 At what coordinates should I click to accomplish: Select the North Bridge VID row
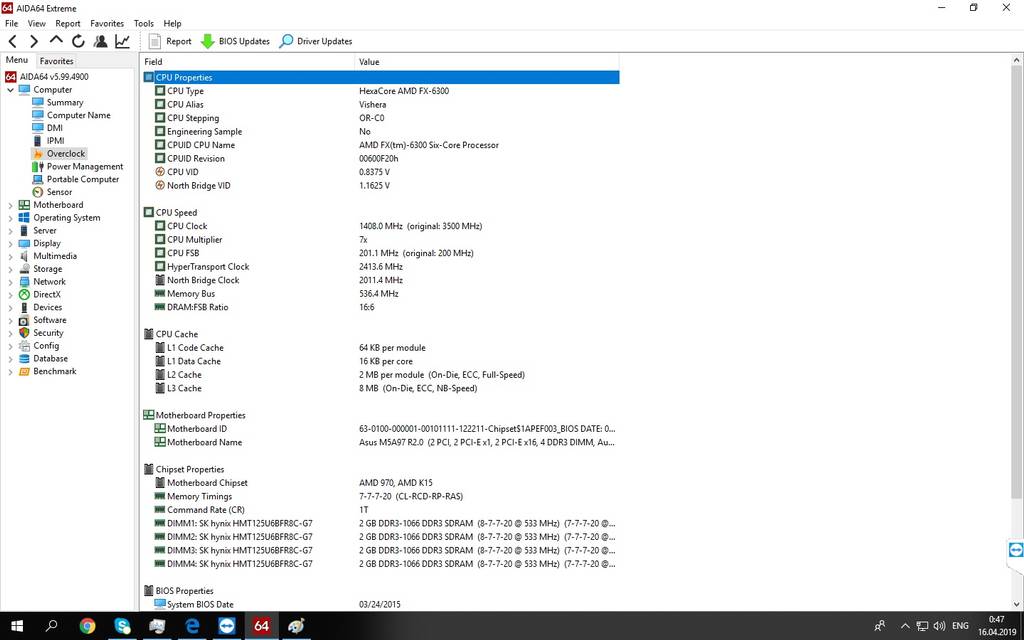381,185
